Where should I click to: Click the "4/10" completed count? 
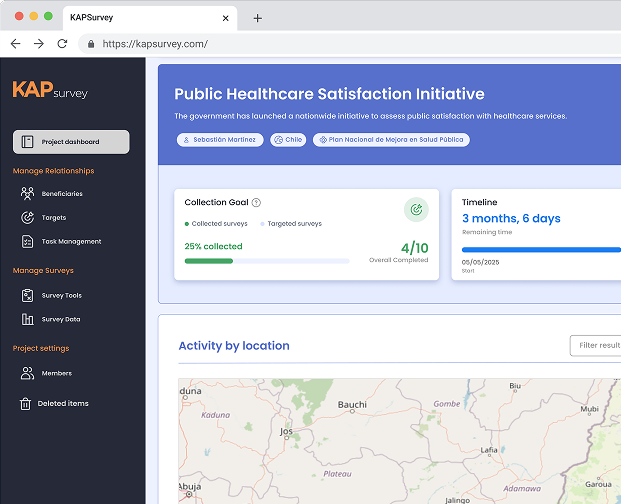[x=415, y=248]
